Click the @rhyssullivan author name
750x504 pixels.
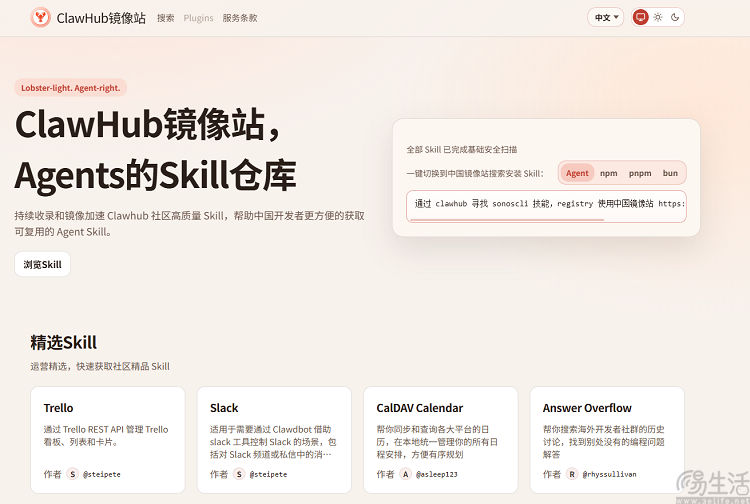pos(609,474)
